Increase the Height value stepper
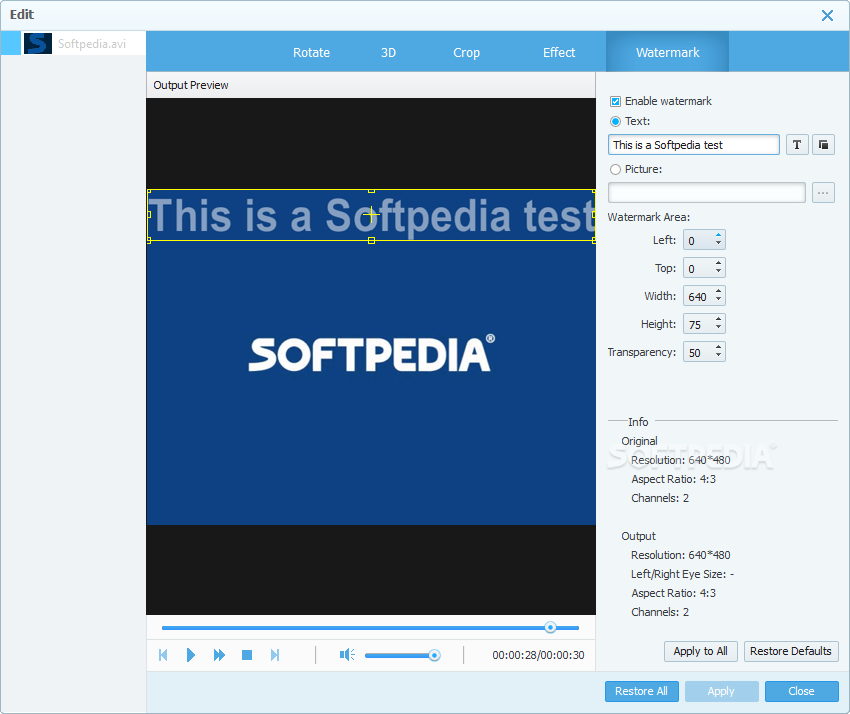Viewport: 850px width, 714px height. 718,320
